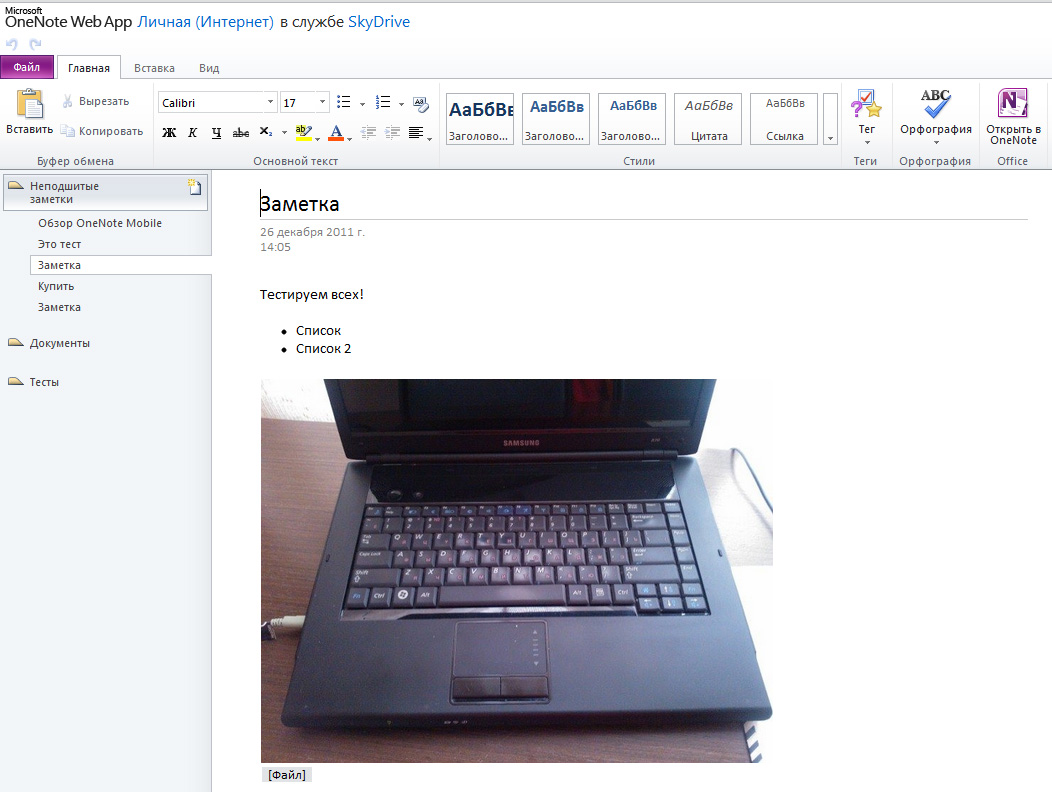1052x792 pixels.
Task: Click Open in OneNote (Открыть в OneNote)
Action: [1013, 104]
